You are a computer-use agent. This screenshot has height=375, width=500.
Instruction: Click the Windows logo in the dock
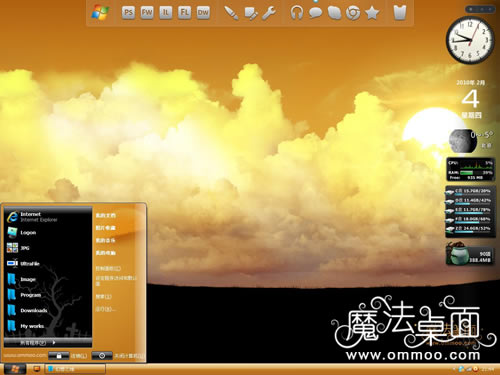click(x=100, y=13)
